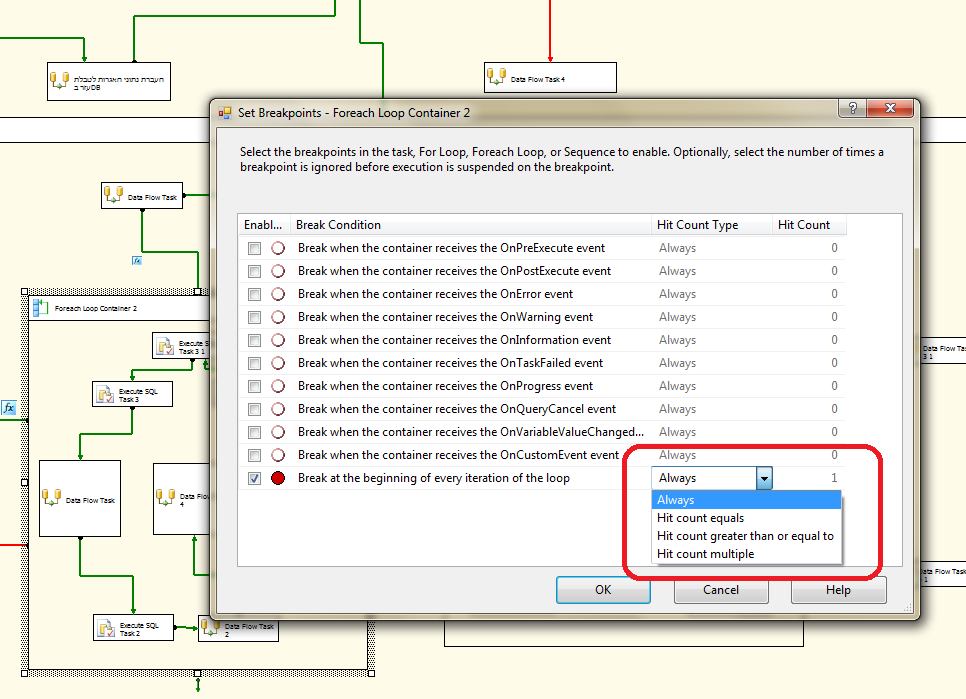
Task: Select the highlighted Always option
Action: tap(676, 499)
